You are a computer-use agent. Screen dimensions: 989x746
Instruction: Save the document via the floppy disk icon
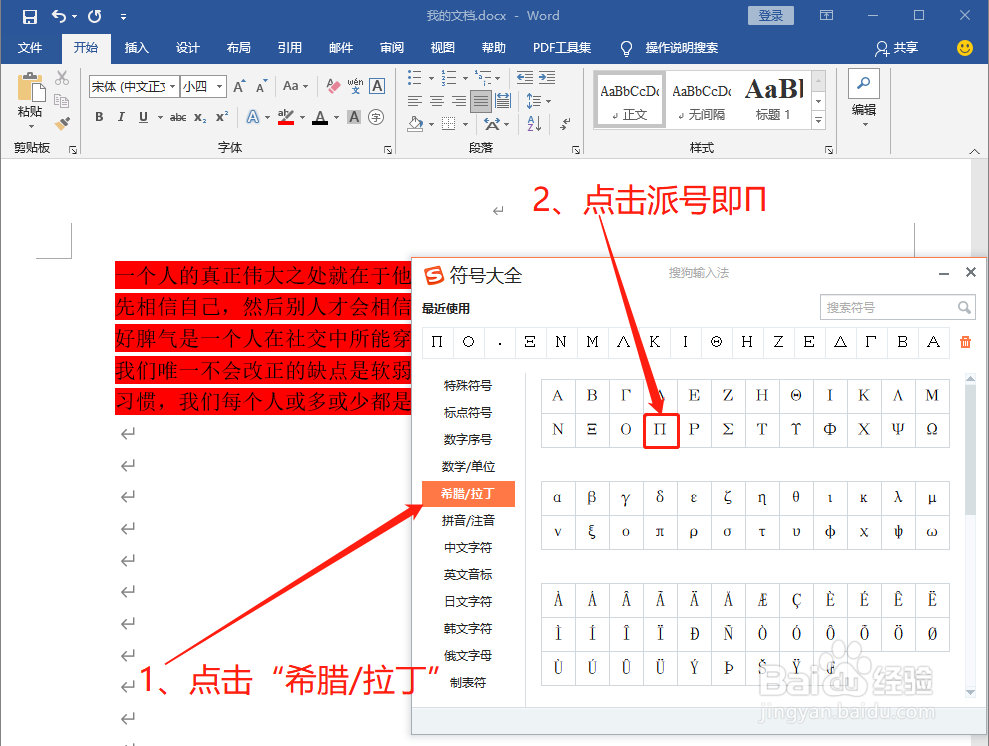click(x=30, y=16)
